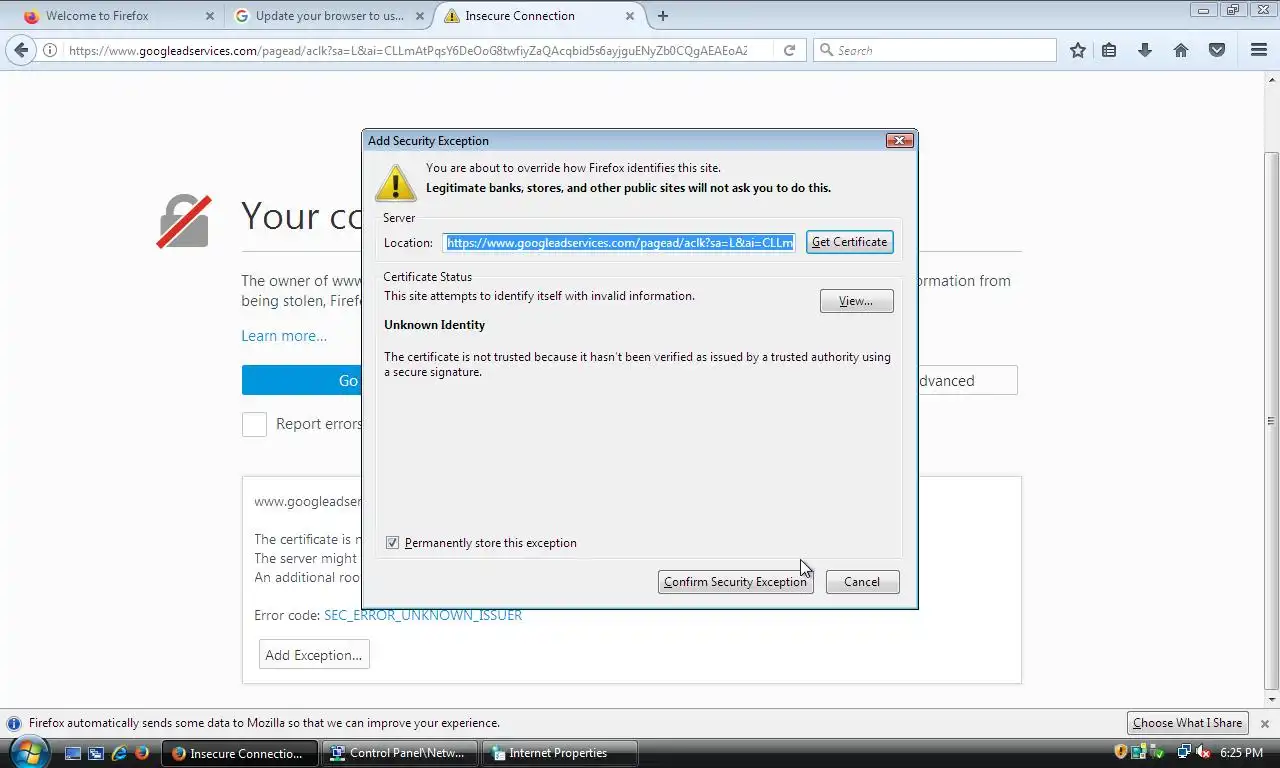
Task: Switch to Internet Properties taskbar window
Action: click(x=560, y=753)
